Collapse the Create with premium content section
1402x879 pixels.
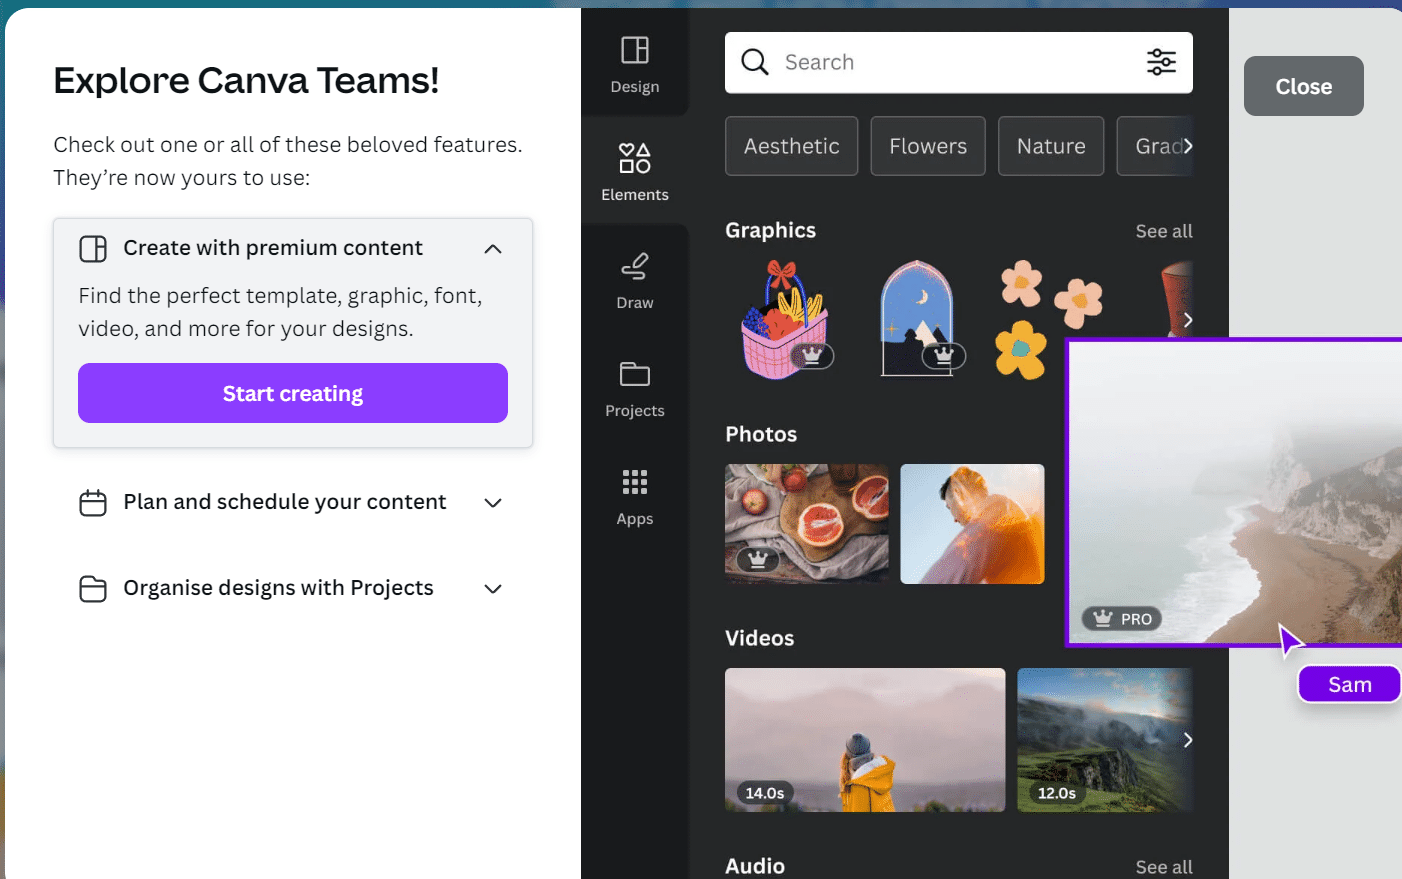click(493, 249)
